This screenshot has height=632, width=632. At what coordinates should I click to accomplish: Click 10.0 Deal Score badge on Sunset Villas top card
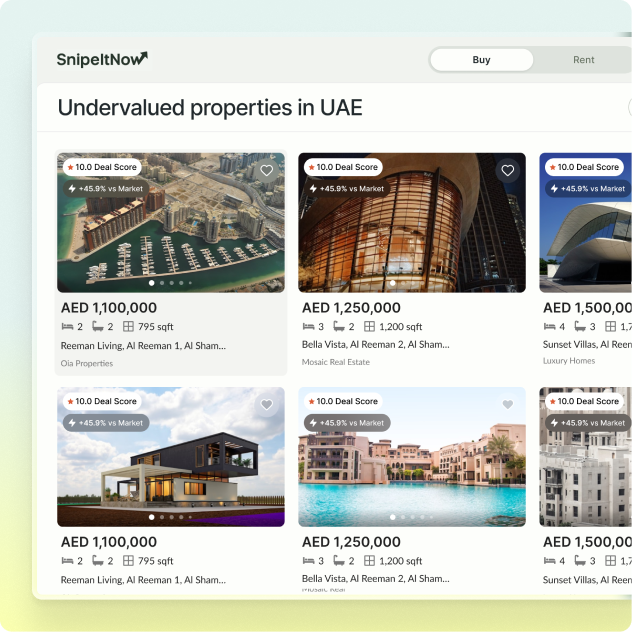click(x=584, y=168)
